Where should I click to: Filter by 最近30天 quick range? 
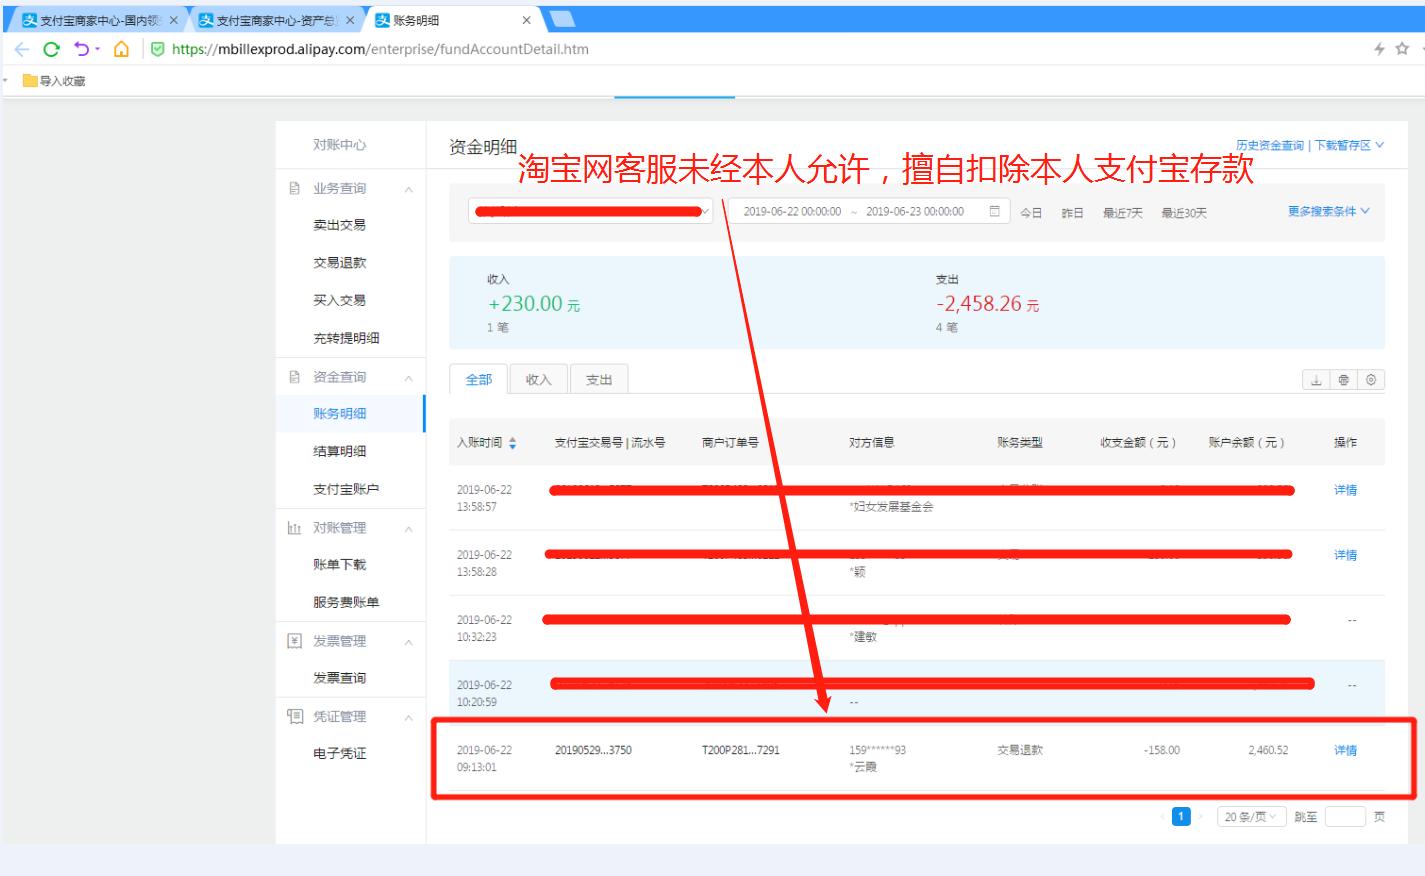pyautogui.click(x=1184, y=213)
